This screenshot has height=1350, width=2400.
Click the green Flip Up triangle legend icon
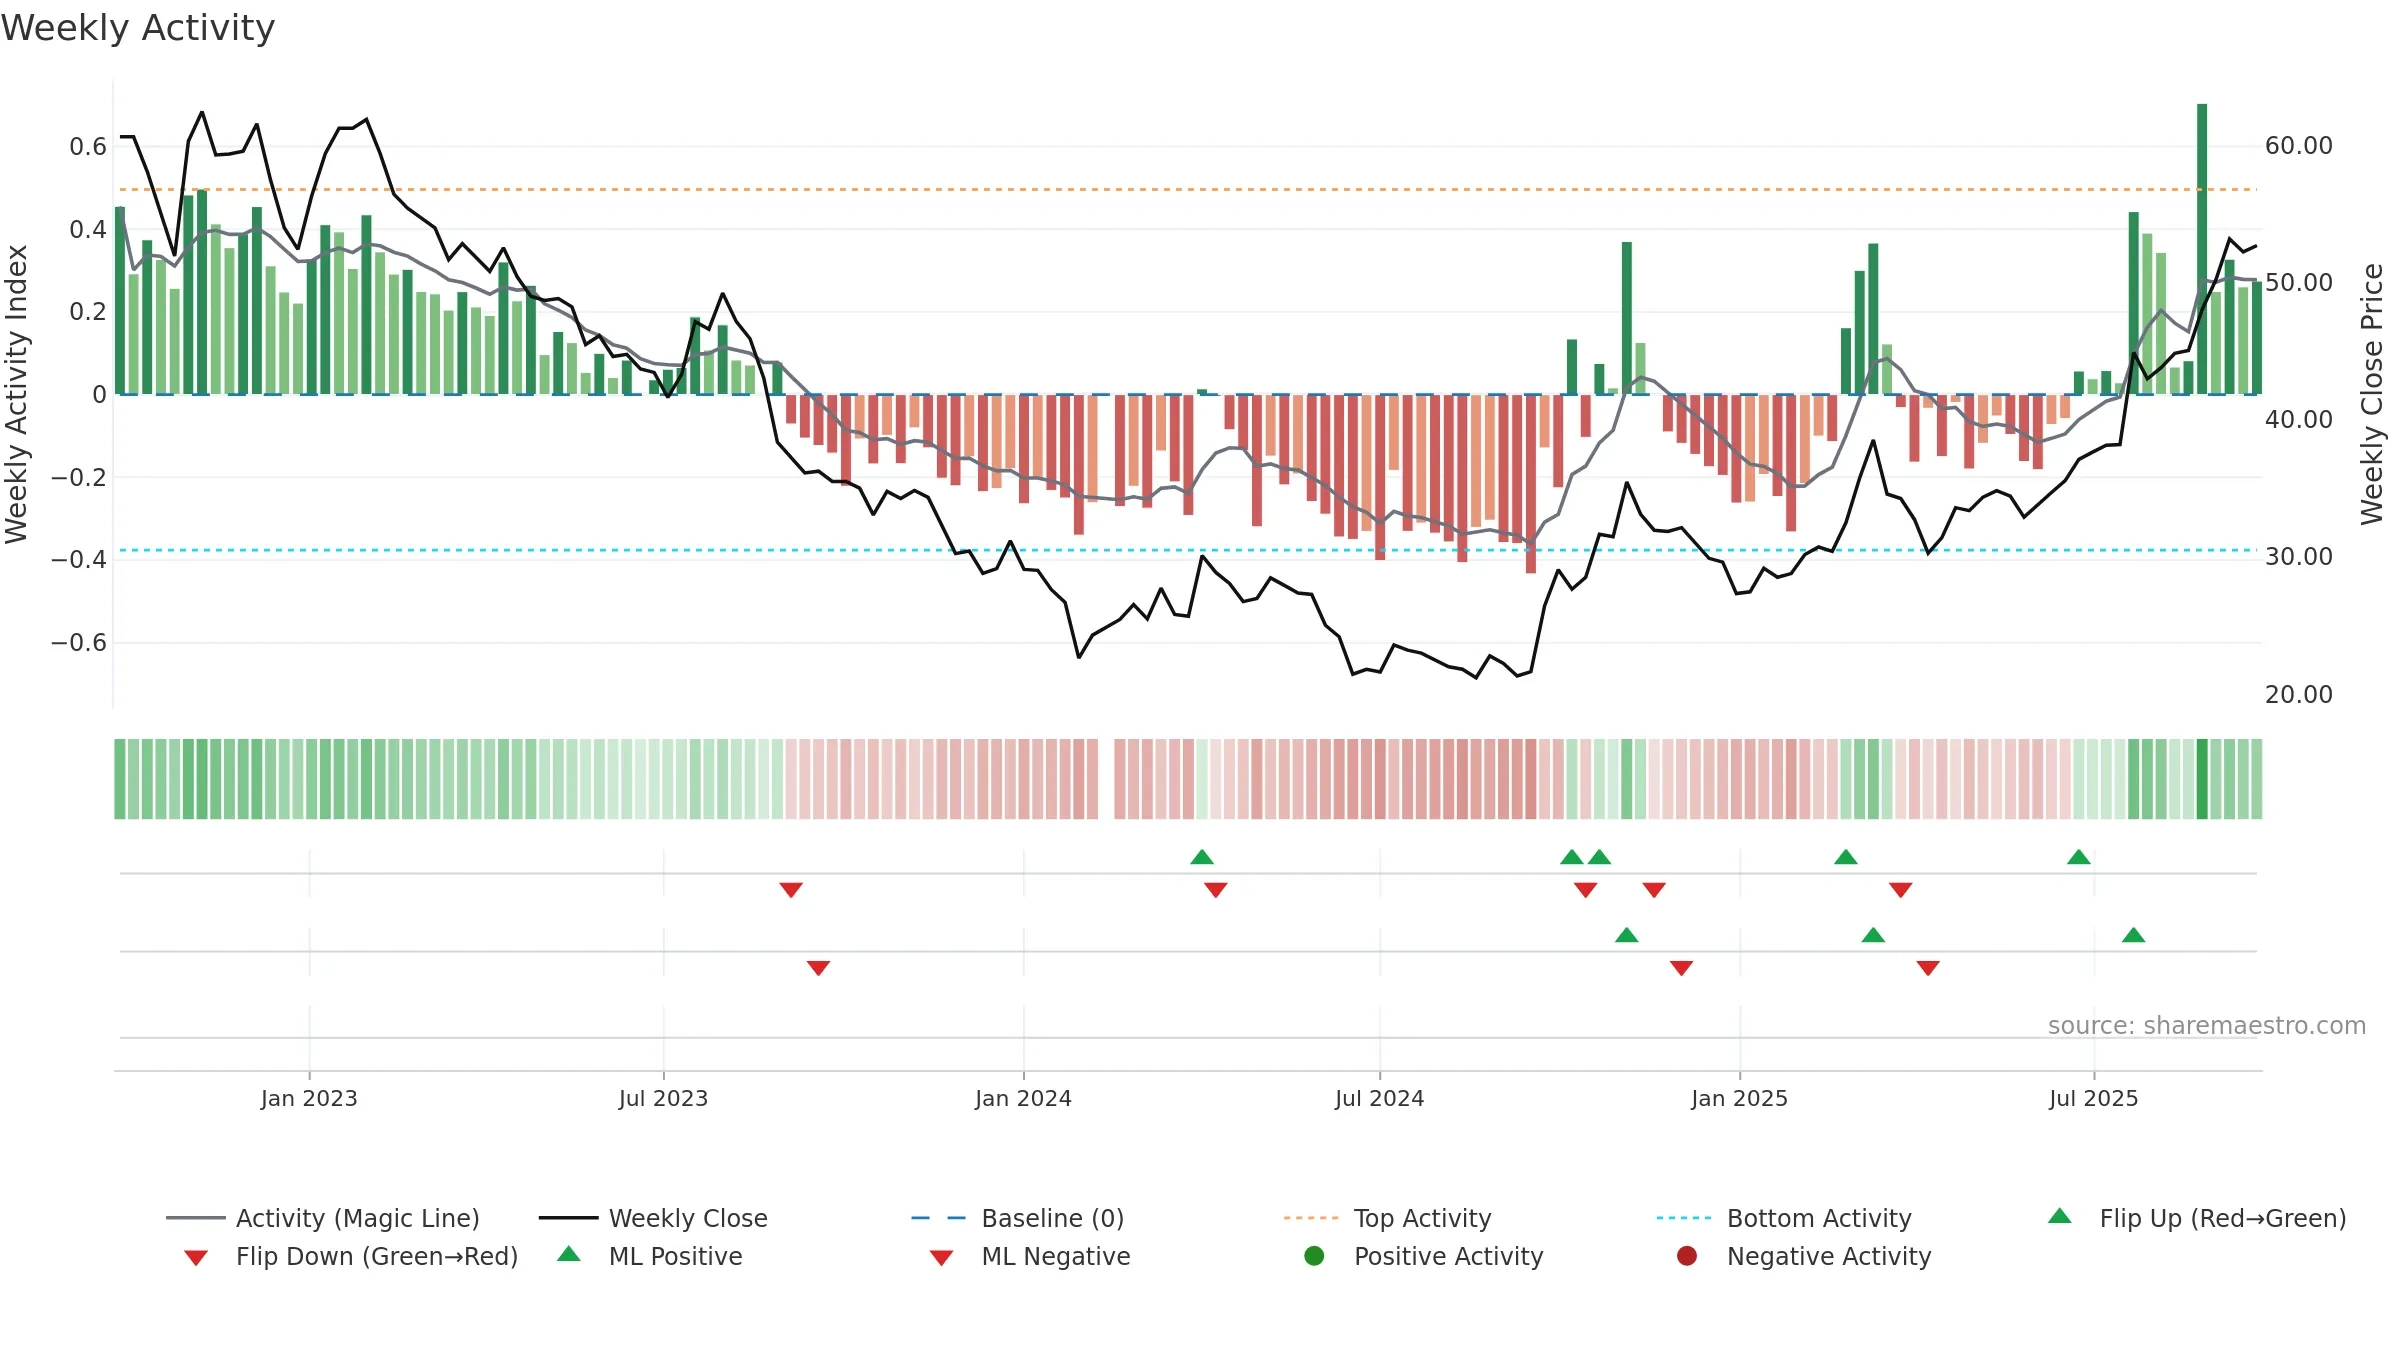2059,1216
